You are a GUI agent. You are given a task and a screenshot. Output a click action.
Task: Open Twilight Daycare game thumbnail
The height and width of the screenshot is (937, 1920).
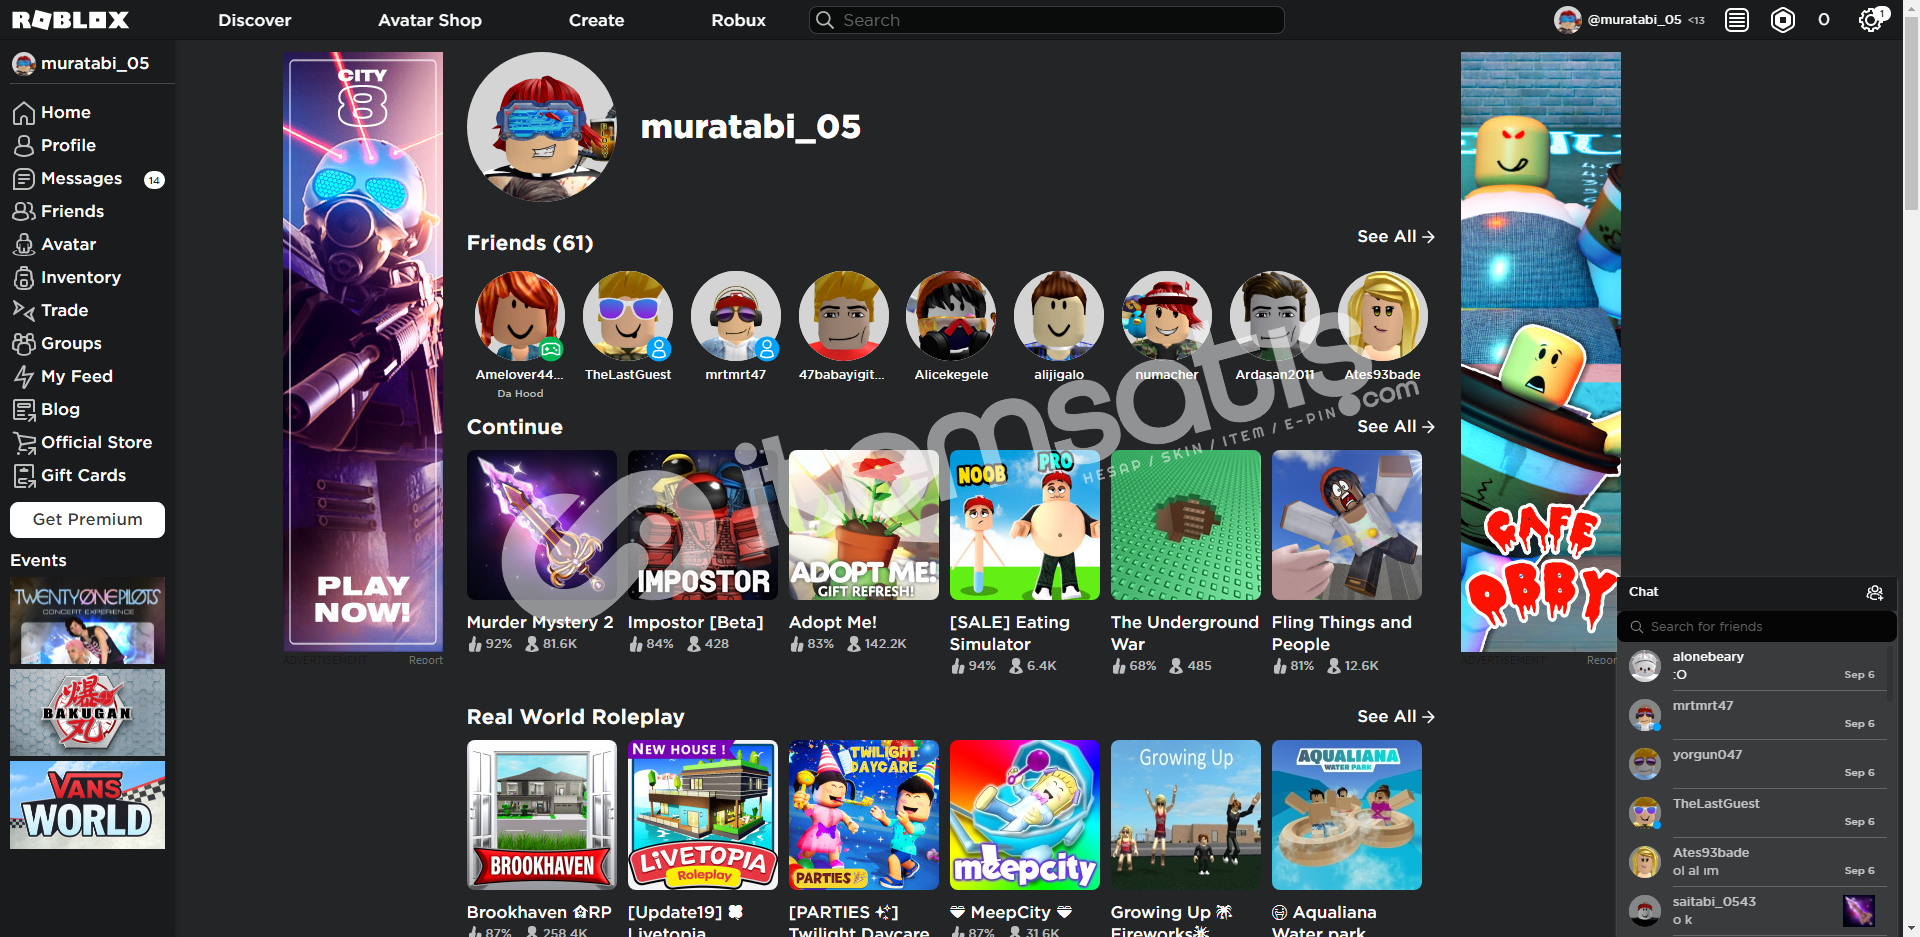pyautogui.click(x=864, y=815)
